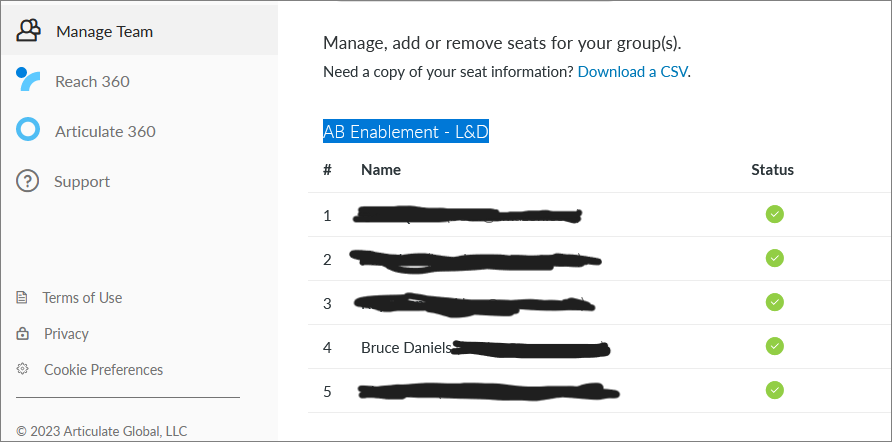Click green status checkmark in row 2
This screenshot has width=892, height=442.
(774, 258)
